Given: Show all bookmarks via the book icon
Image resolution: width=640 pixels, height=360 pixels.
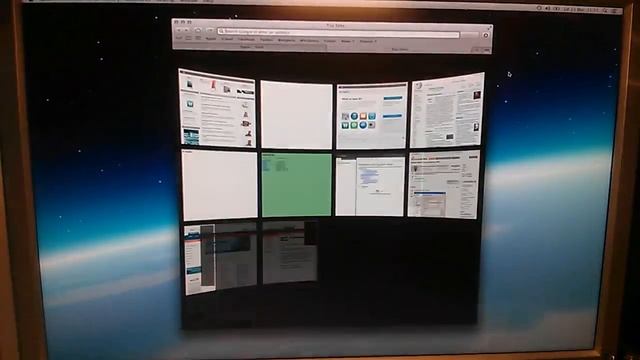Looking at the screenshot, I should point(188,38).
